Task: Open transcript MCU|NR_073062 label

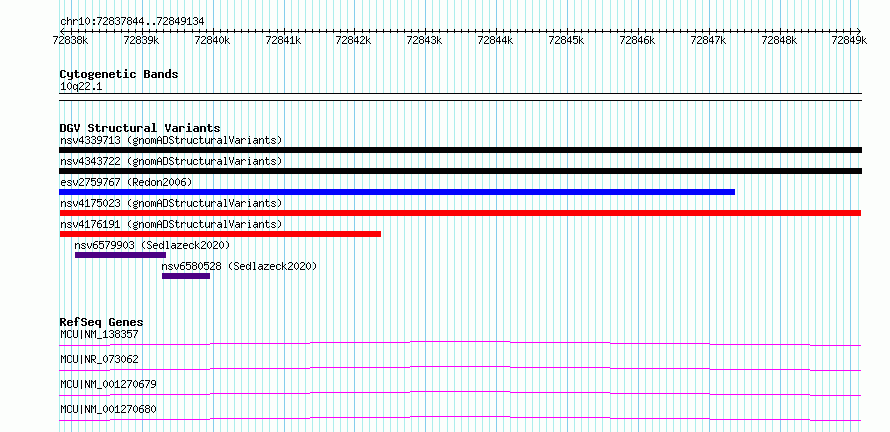Action: [x=99, y=359]
